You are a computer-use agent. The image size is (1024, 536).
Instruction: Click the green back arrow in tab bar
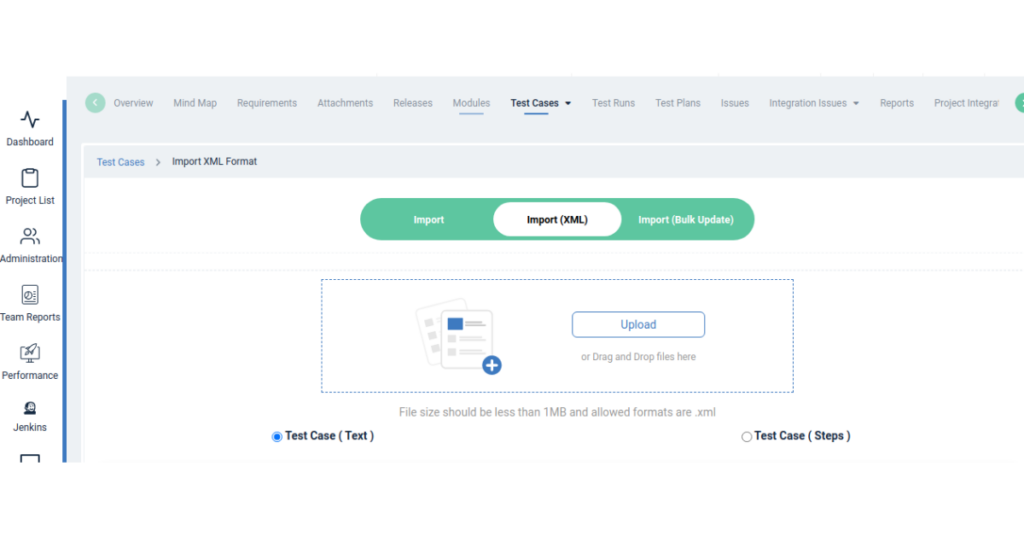pyautogui.click(x=95, y=103)
